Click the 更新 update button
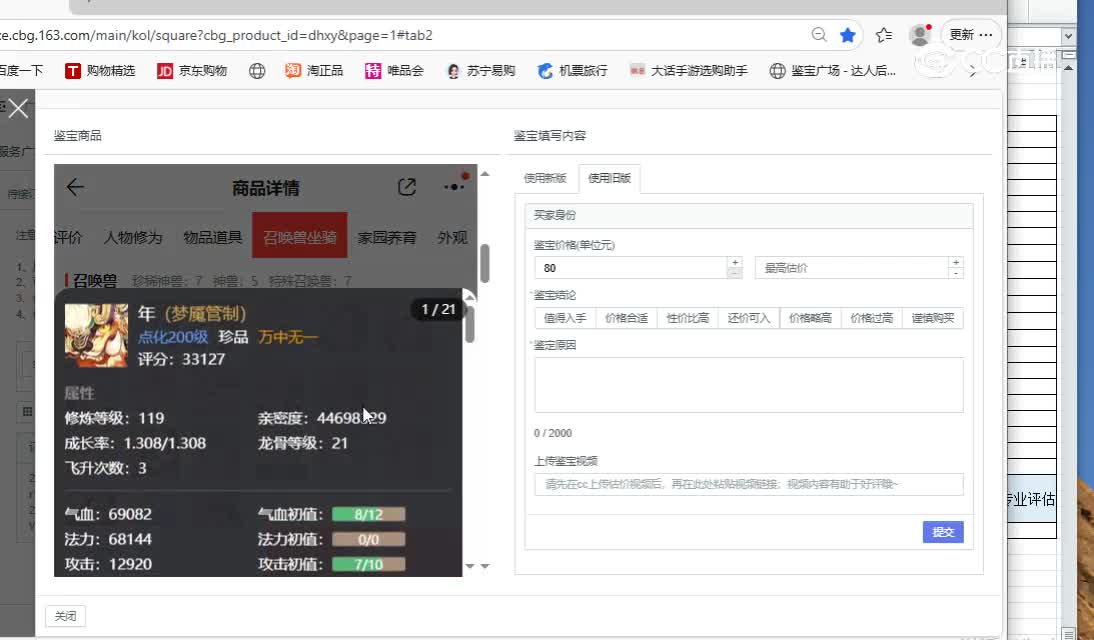Image resolution: width=1094 pixels, height=640 pixels. (x=971, y=35)
